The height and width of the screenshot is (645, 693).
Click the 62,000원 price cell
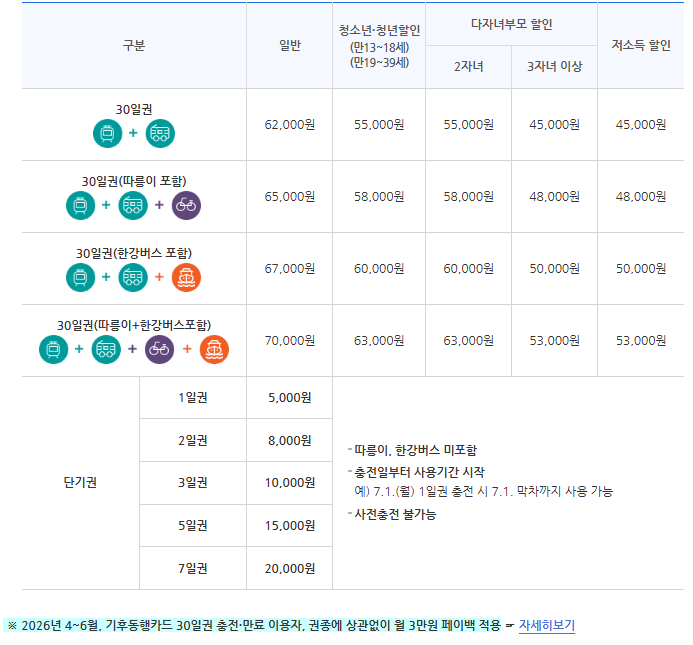click(289, 125)
